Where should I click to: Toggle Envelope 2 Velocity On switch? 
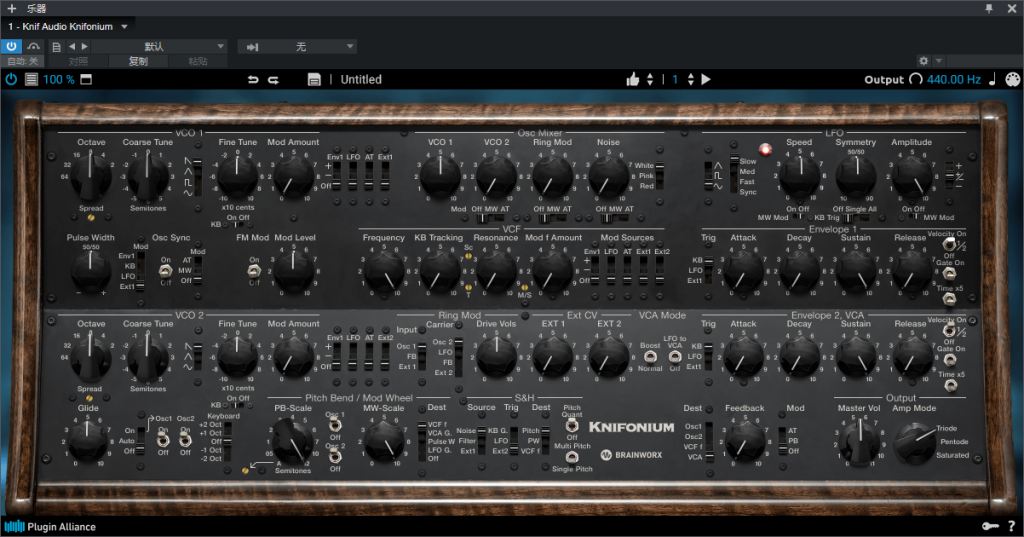[x=949, y=331]
